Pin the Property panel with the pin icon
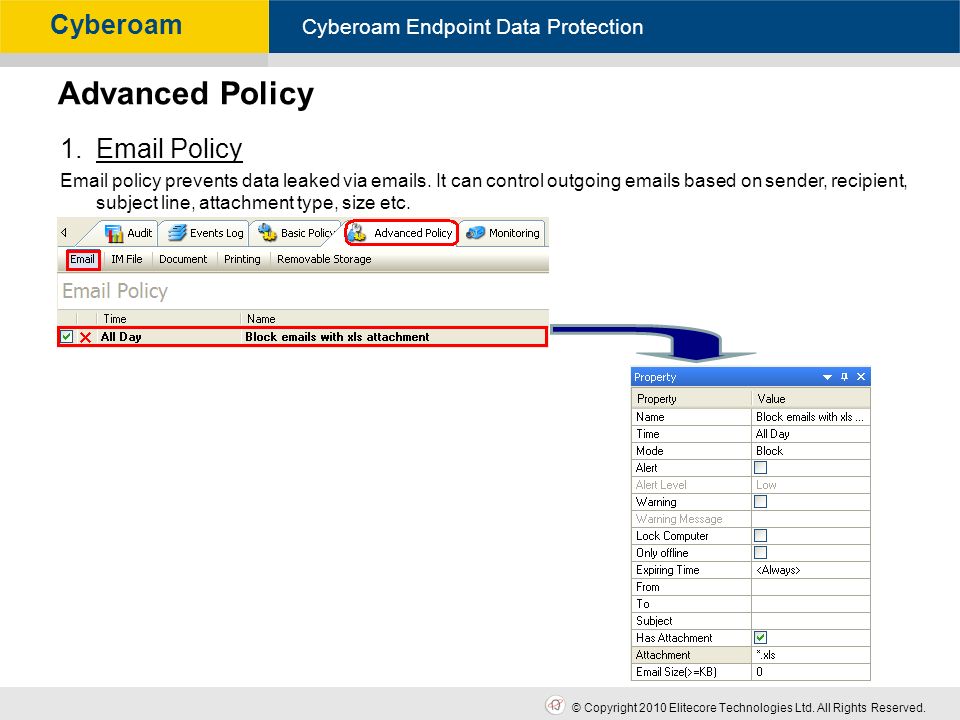Image resolution: width=960 pixels, height=720 pixels. tap(844, 377)
